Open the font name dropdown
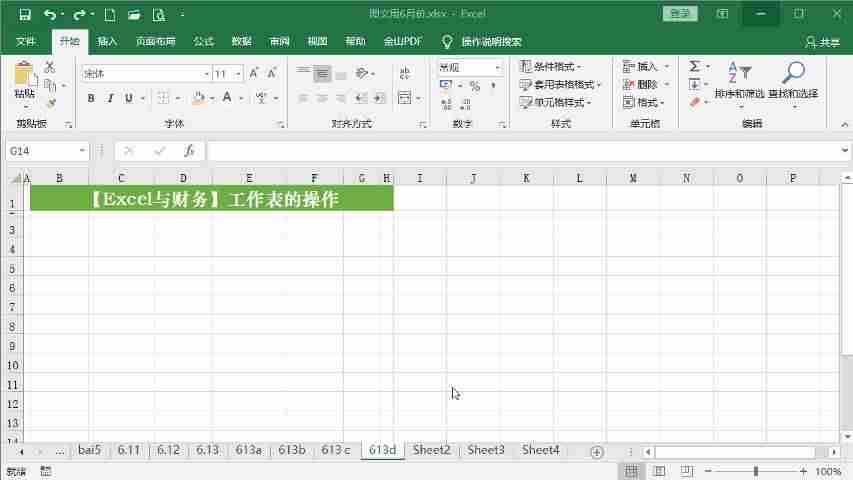Screen dimensions: 853x480 [x=207, y=74]
